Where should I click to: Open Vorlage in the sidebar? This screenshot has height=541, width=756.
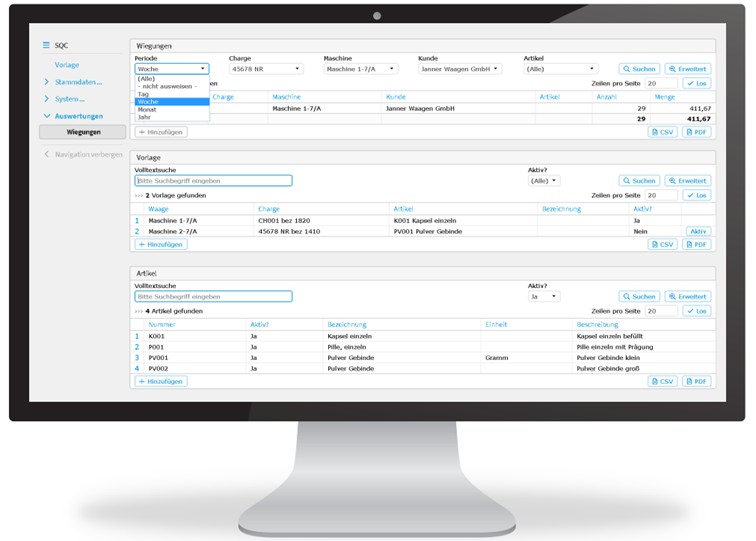click(x=67, y=65)
